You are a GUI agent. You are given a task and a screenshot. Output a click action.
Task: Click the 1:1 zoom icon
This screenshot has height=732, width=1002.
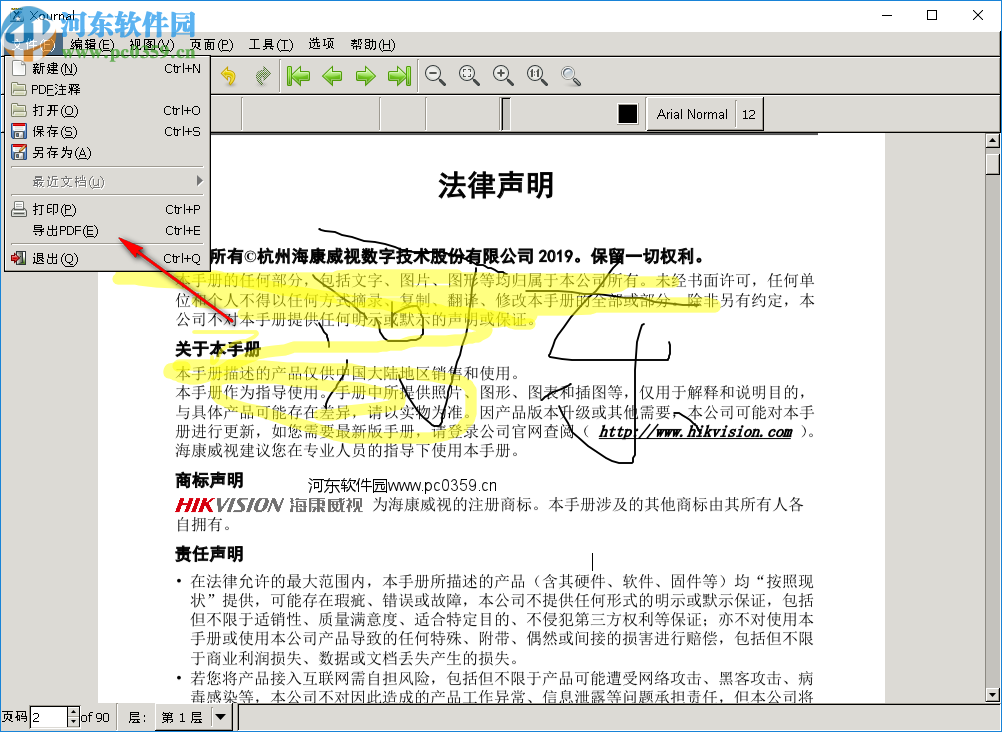tap(537, 76)
